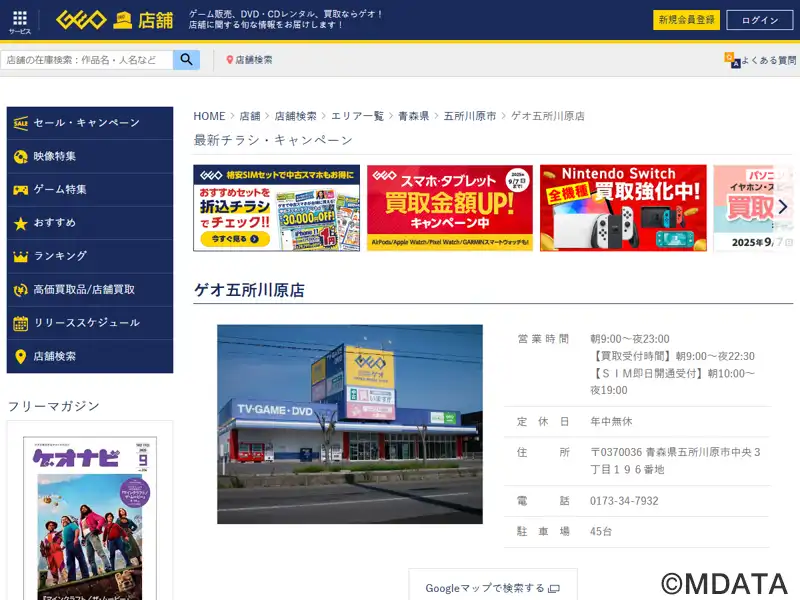Follow the 青森県 breadcrumb link

(413, 116)
